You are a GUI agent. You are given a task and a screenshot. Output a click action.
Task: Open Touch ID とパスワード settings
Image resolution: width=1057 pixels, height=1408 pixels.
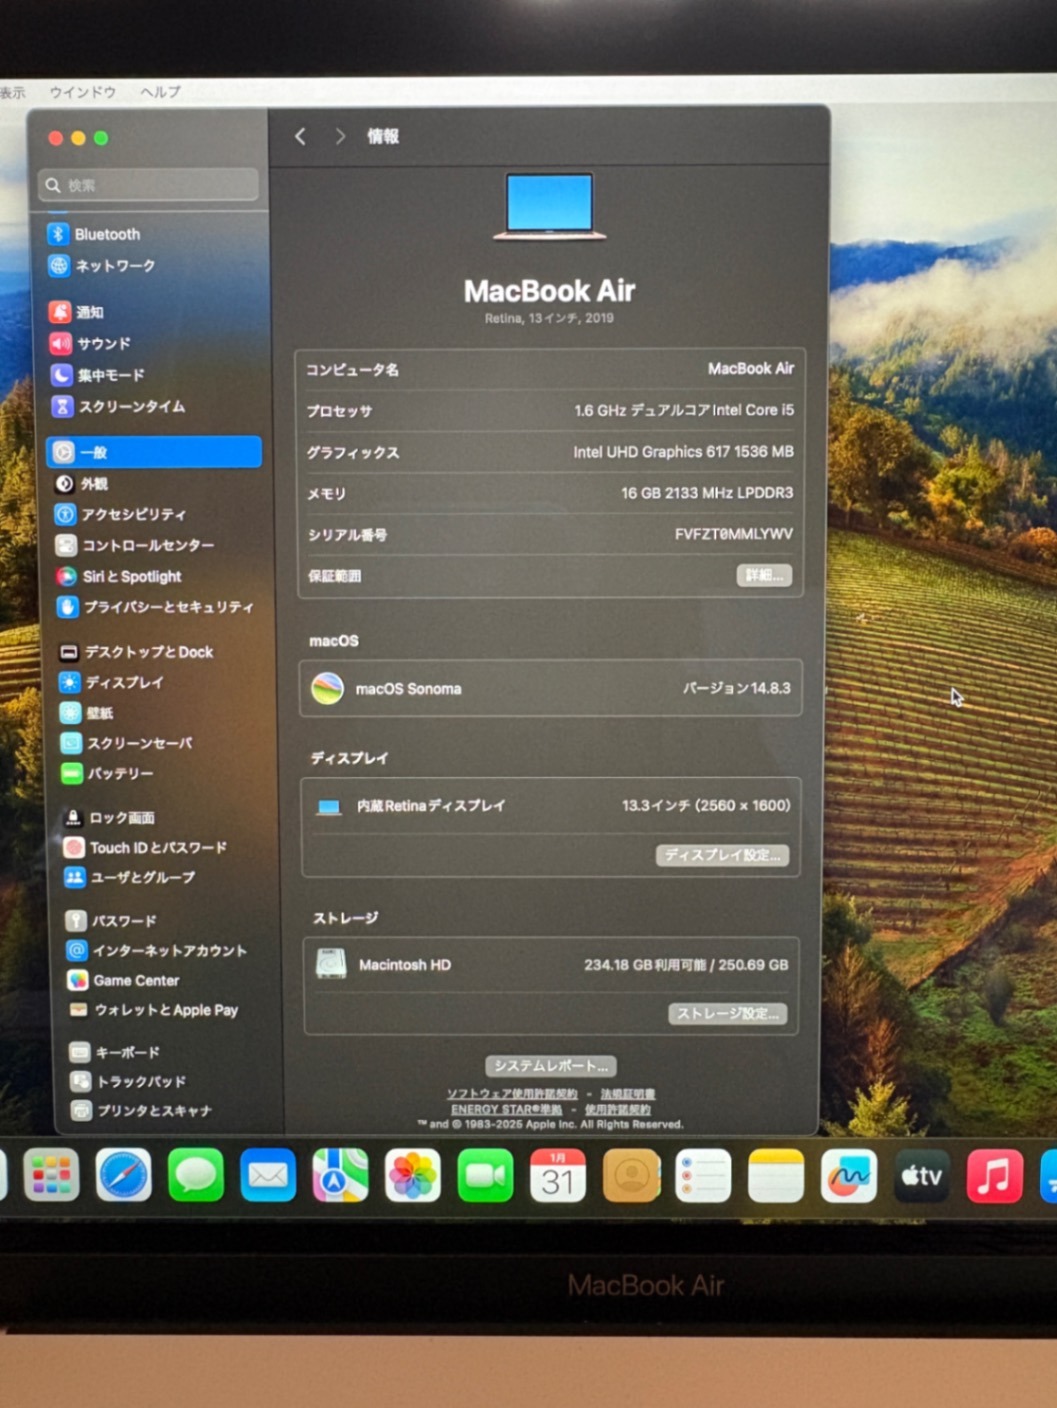coord(146,847)
